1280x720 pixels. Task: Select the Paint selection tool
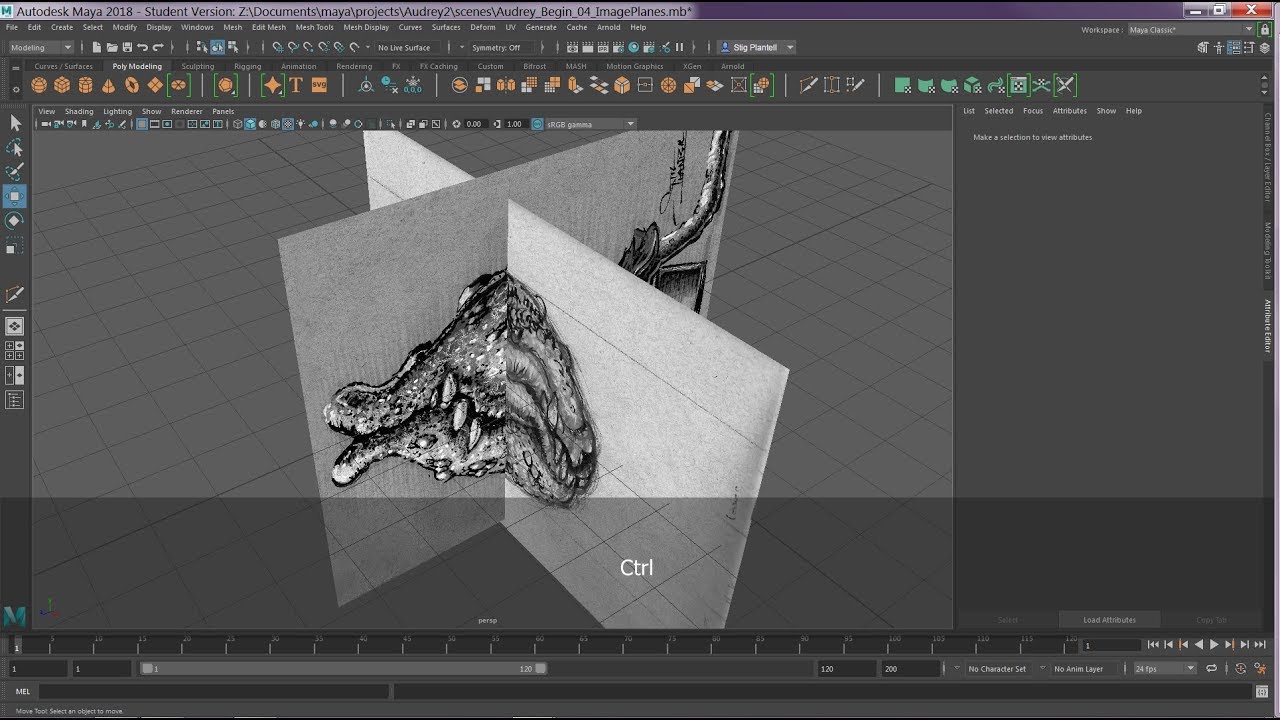pyautogui.click(x=15, y=171)
